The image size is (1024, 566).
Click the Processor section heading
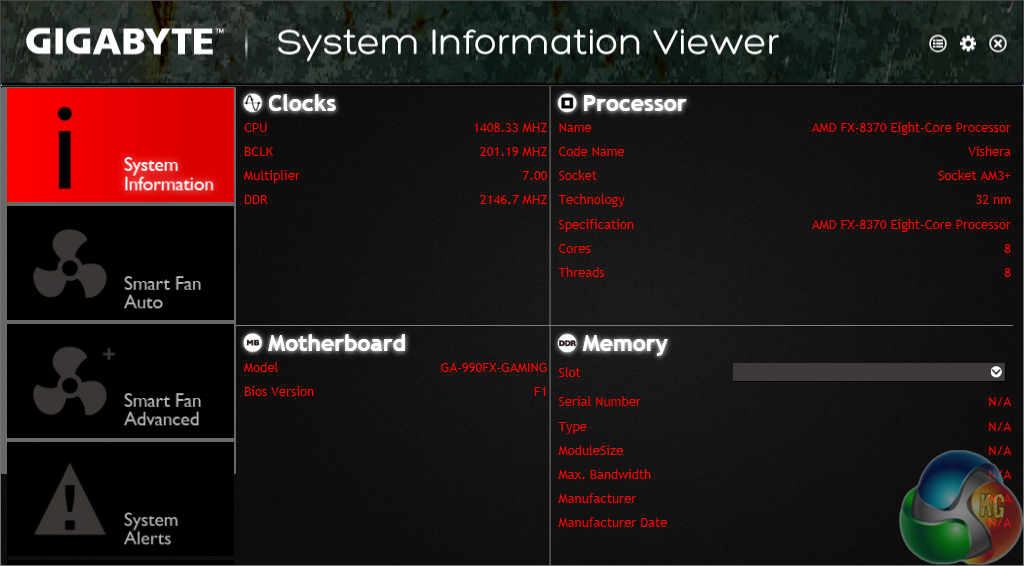pos(634,103)
